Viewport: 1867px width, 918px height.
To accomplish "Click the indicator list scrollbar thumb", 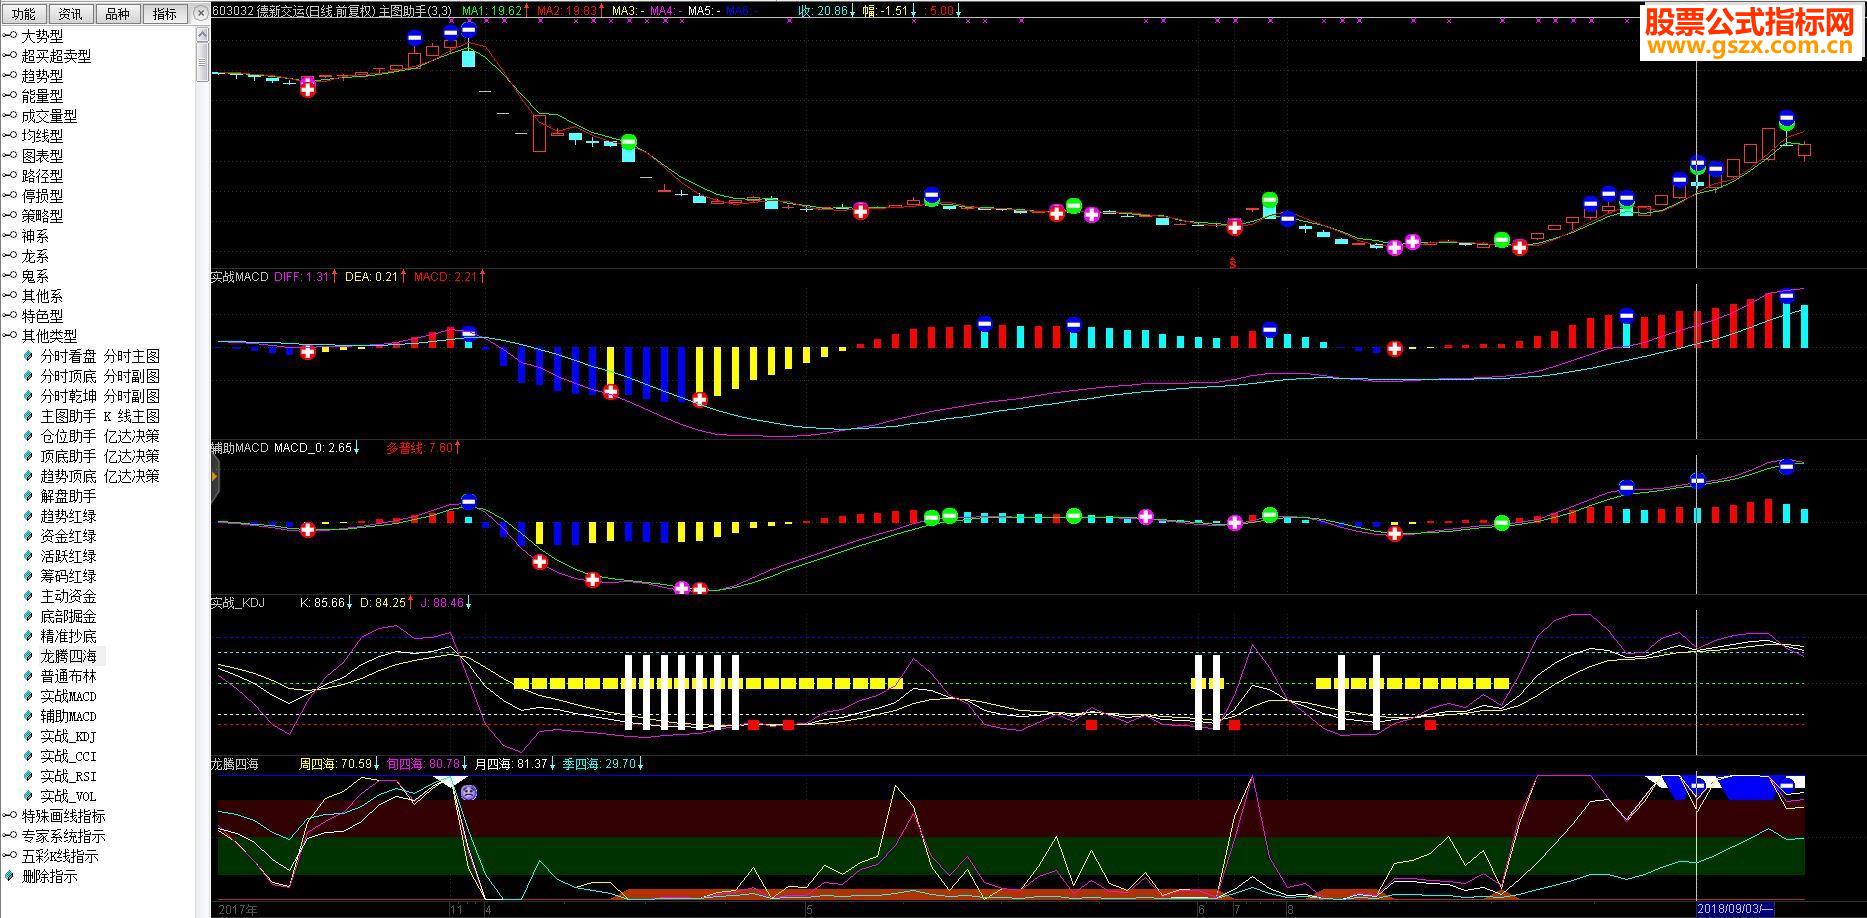I will (202, 62).
